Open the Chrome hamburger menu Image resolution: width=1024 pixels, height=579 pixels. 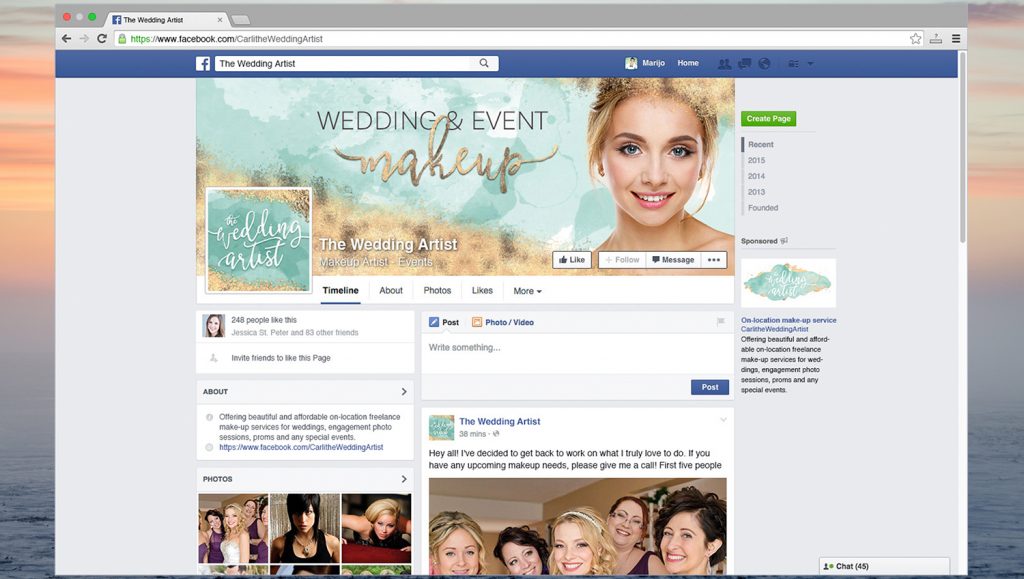956,39
